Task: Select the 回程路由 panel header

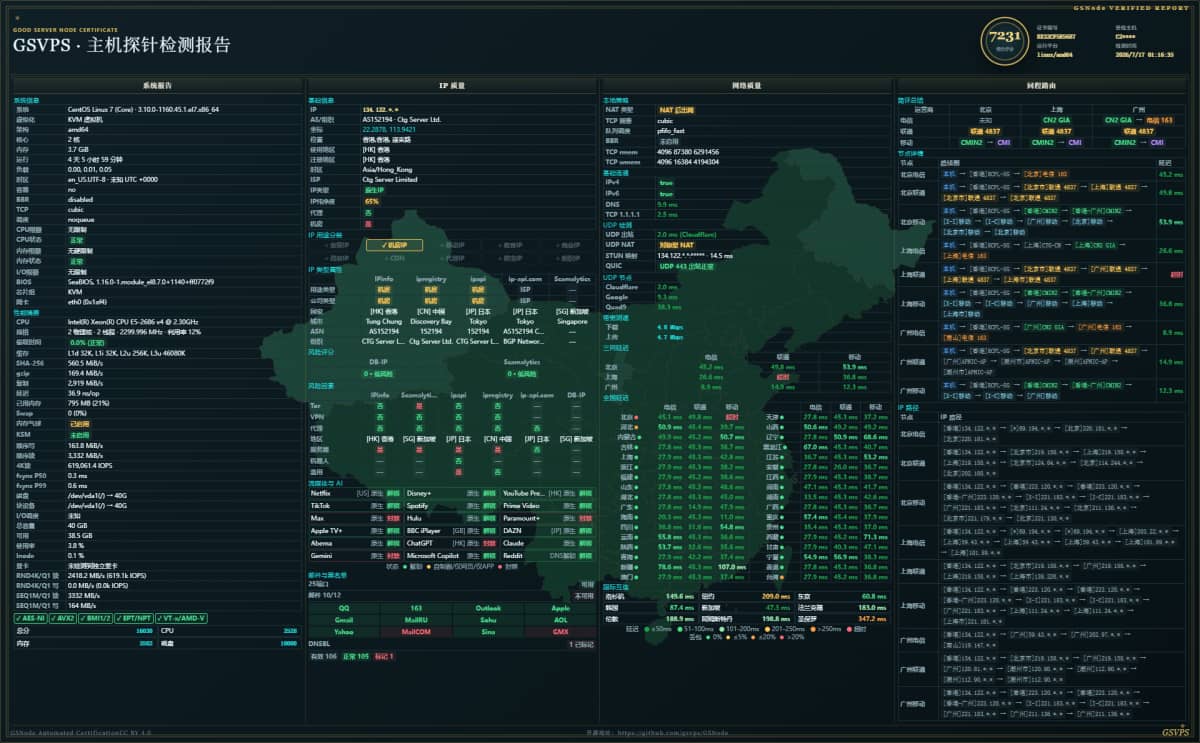Action: [x=1040, y=86]
